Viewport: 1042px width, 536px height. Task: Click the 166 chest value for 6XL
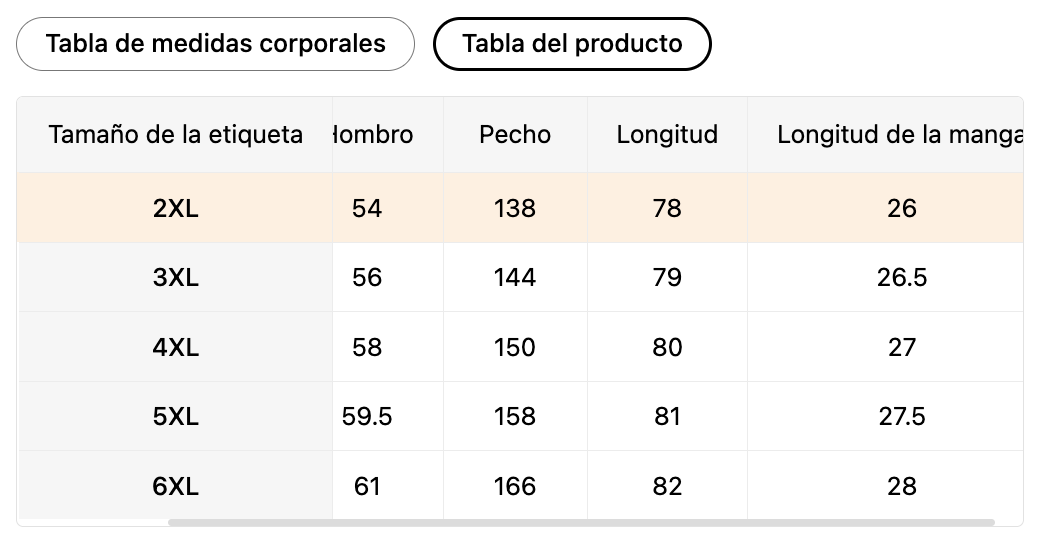515,486
